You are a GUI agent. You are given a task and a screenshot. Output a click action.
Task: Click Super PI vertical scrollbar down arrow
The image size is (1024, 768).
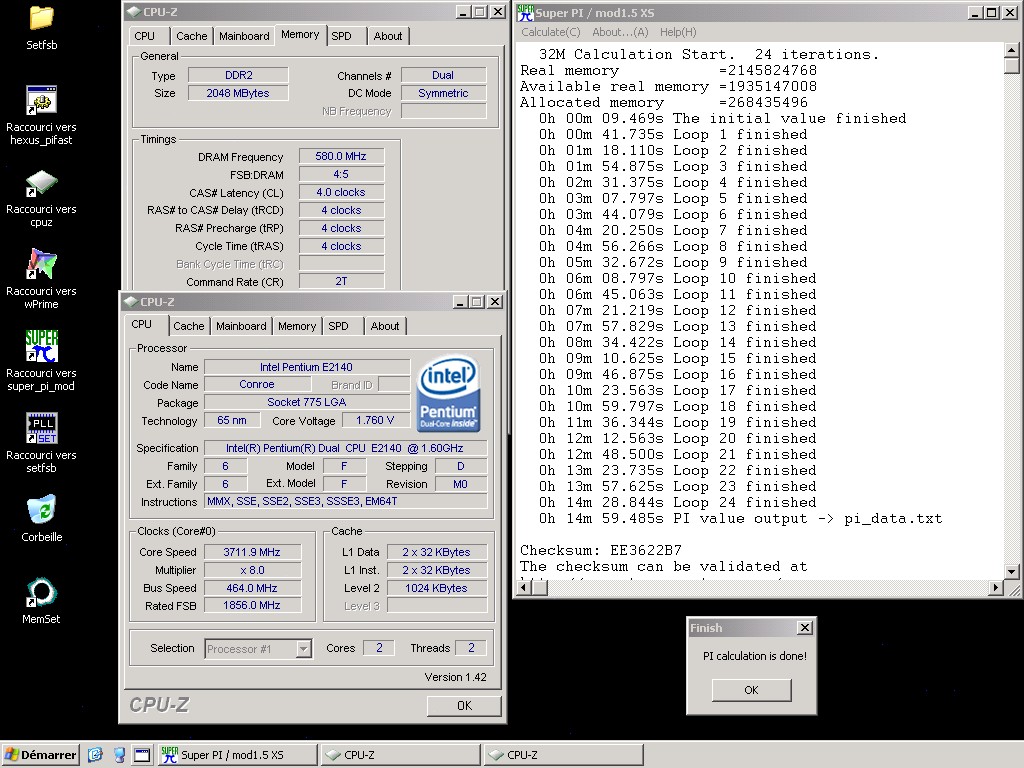1011,572
